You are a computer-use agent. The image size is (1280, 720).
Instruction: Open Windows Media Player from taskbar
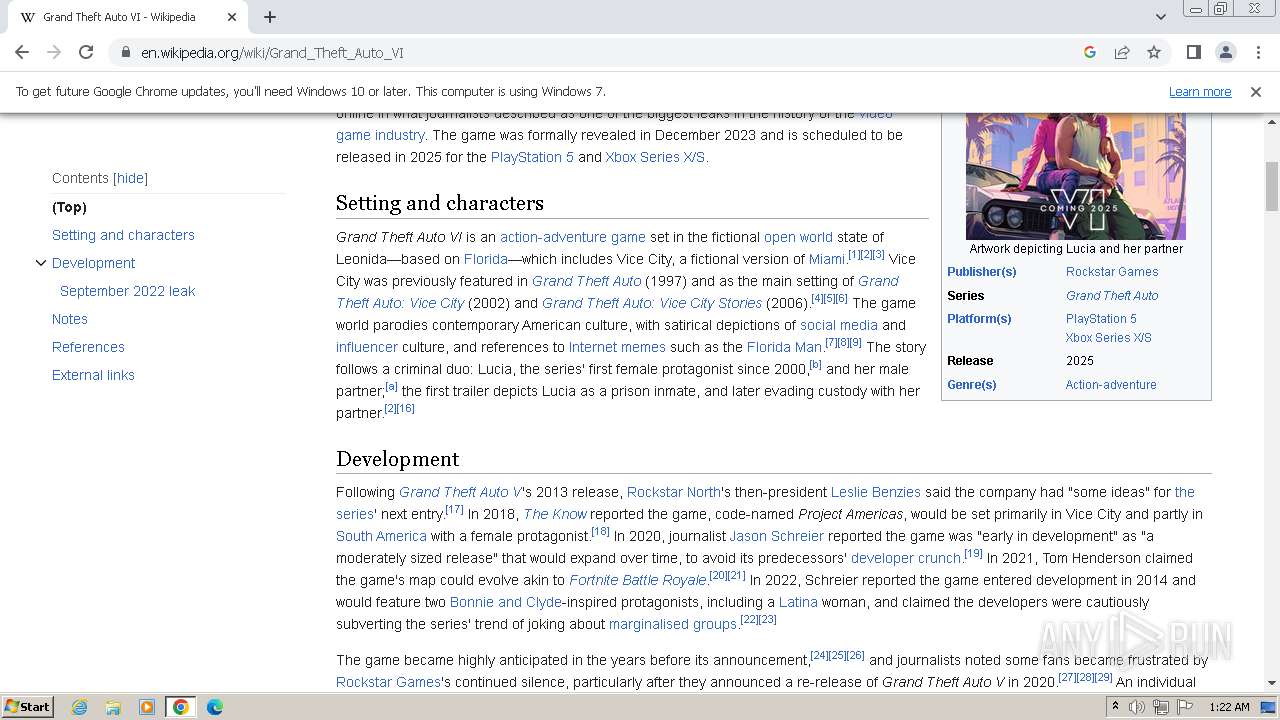click(x=147, y=707)
